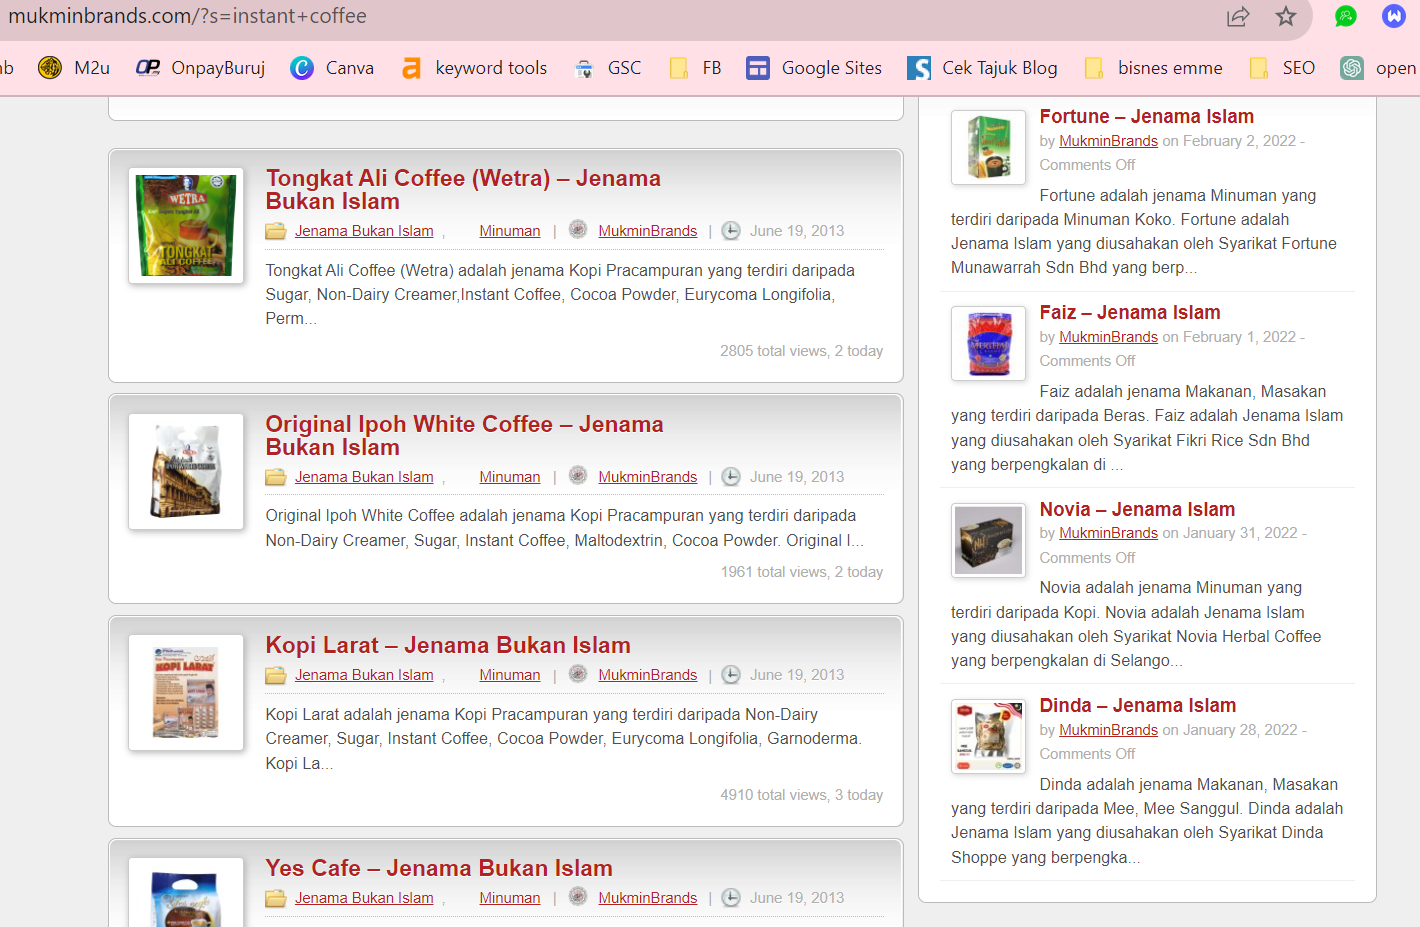Click Kopi Larat product thumbnail
This screenshot has height=927, width=1420.
(186, 692)
